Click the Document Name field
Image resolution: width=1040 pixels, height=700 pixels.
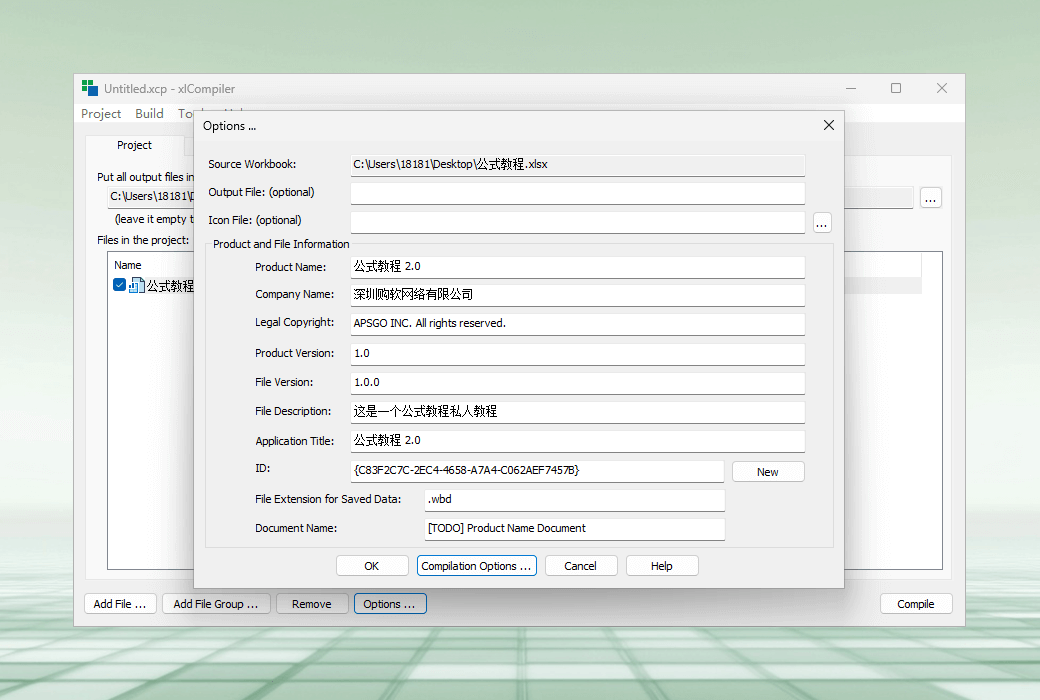pyautogui.click(x=574, y=529)
